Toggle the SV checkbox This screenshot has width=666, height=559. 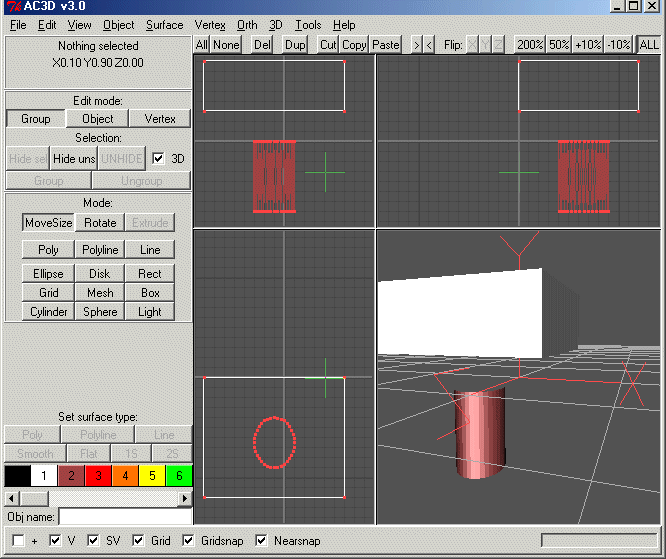pos(94,541)
